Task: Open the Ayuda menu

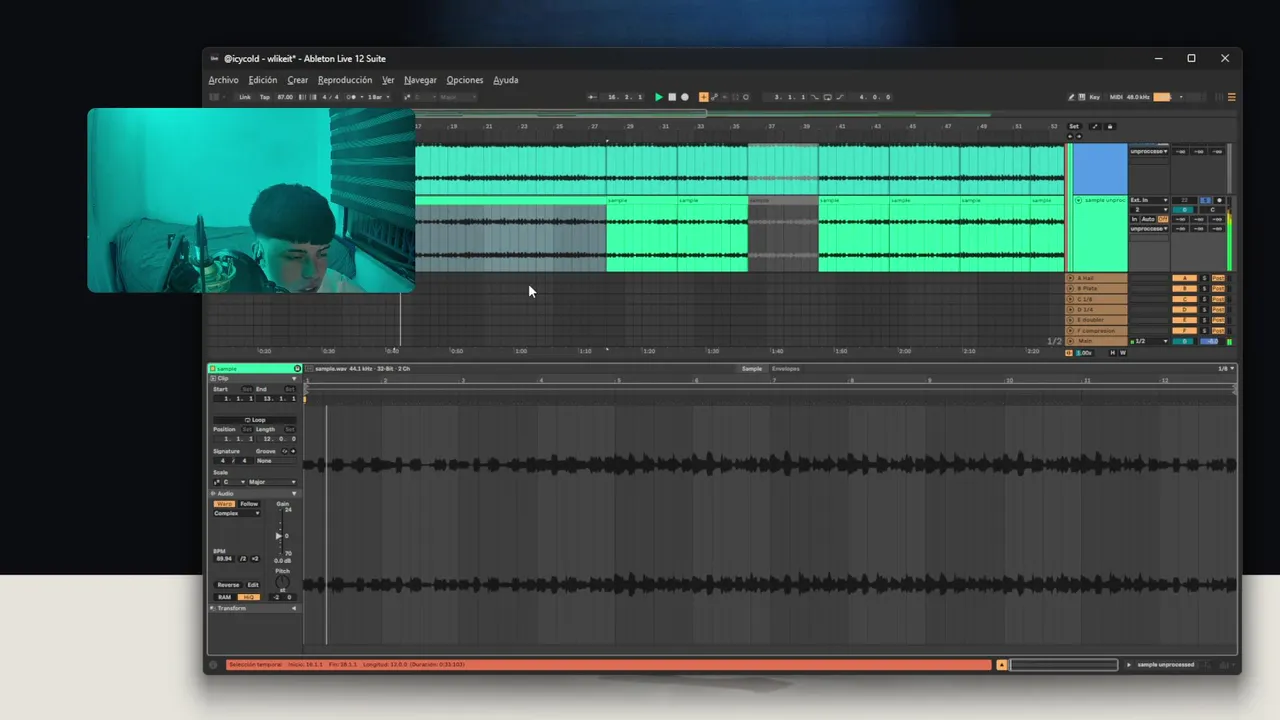Action: pos(506,80)
